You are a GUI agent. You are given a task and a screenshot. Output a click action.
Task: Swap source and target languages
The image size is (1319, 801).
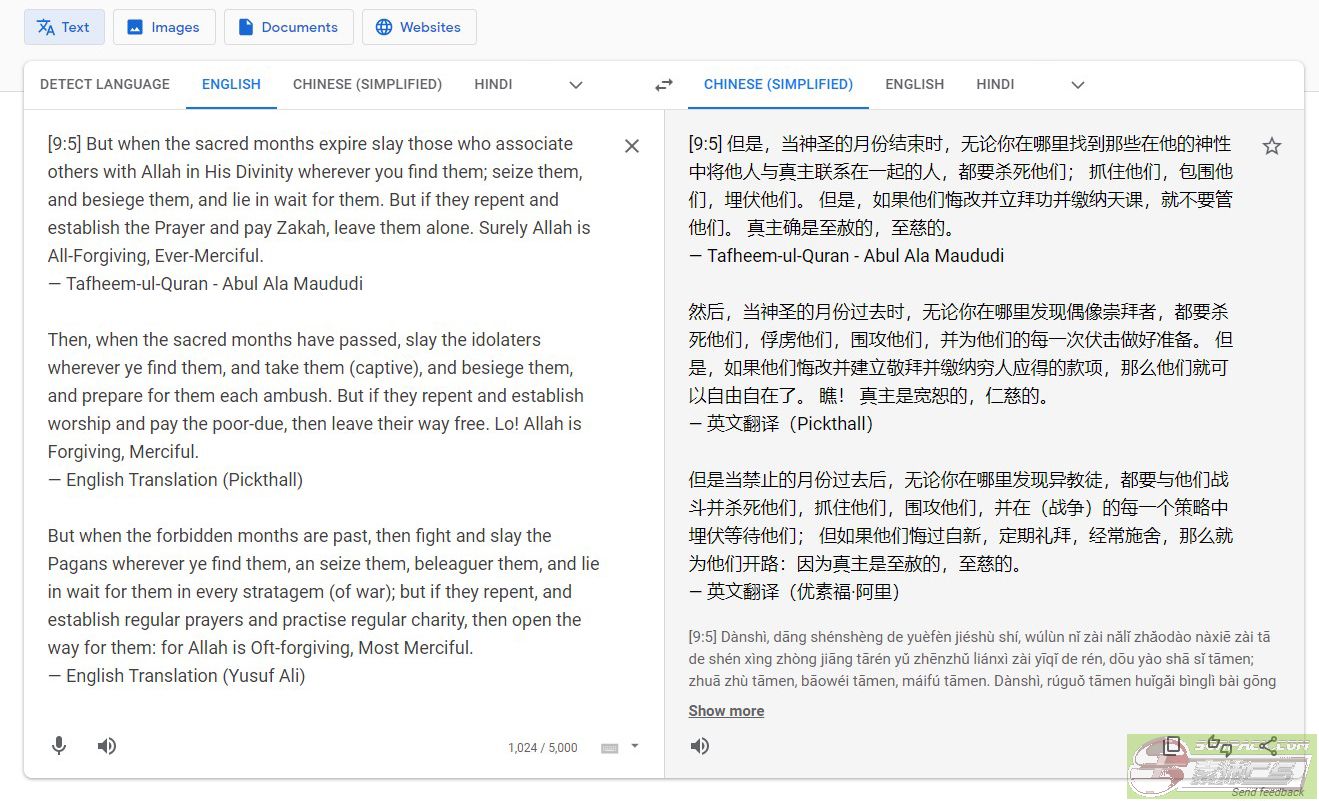(664, 85)
